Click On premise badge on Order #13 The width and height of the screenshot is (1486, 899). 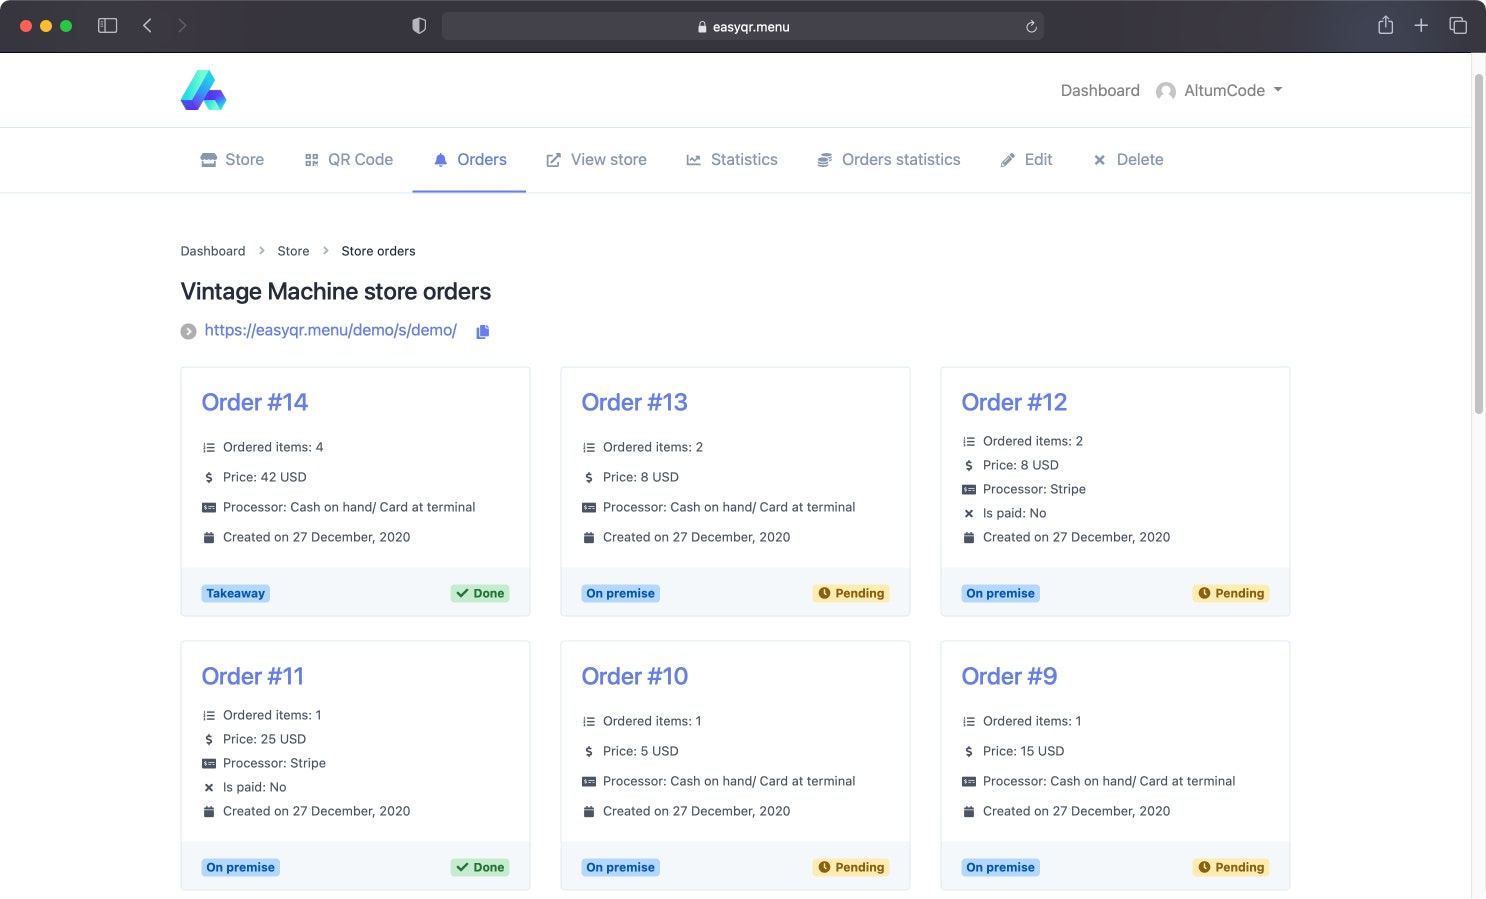[621, 593]
